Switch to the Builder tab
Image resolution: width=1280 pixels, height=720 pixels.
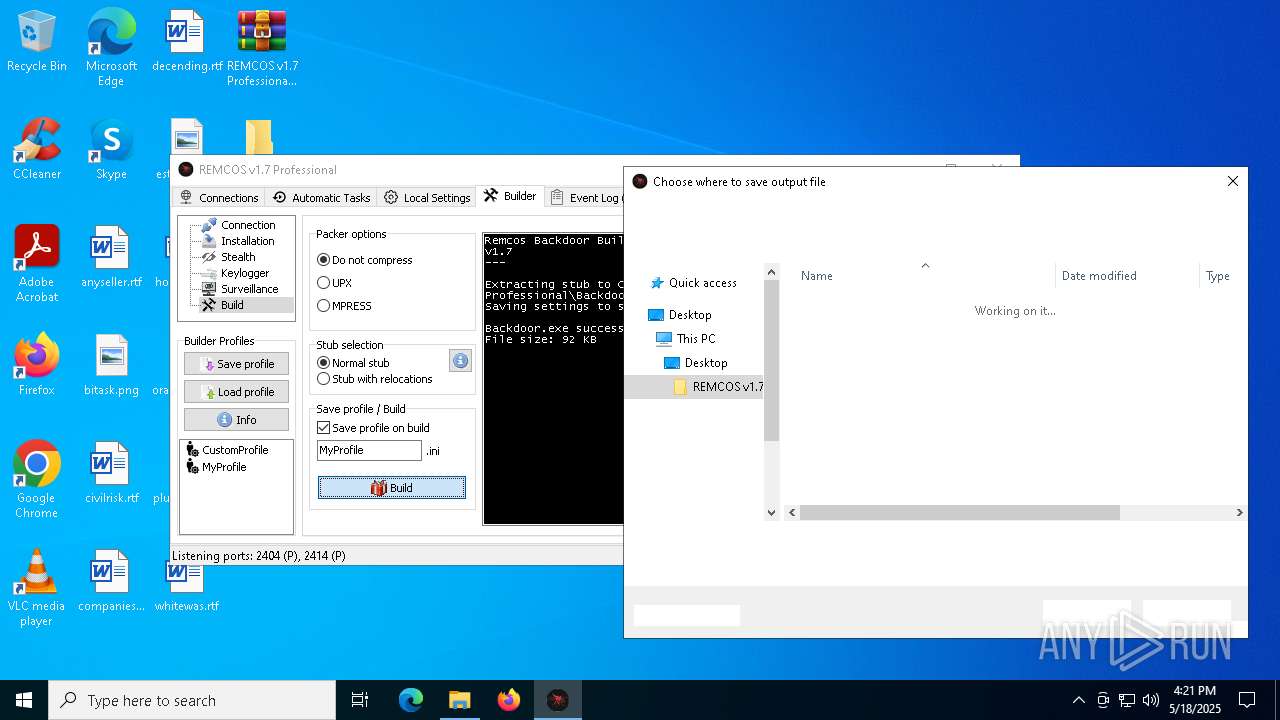[510, 196]
